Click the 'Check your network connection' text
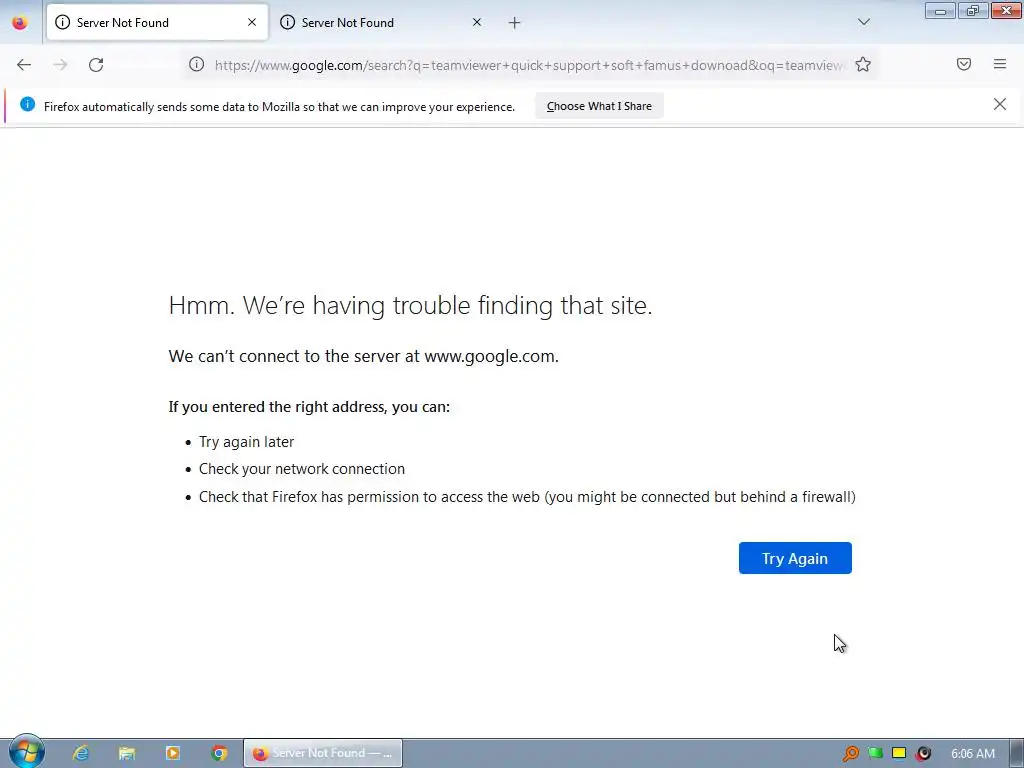The image size is (1024, 768). coord(302,469)
